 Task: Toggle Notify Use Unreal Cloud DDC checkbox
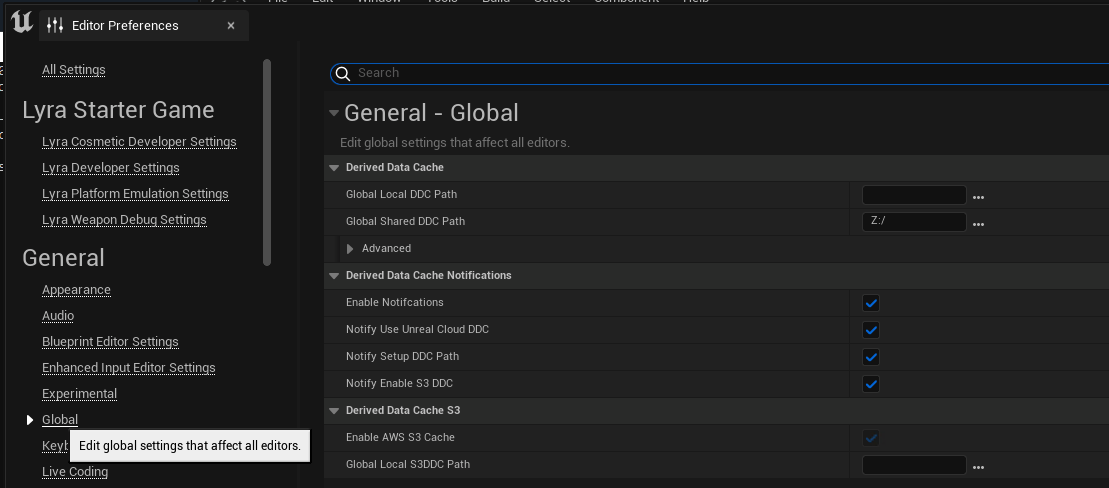871,330
